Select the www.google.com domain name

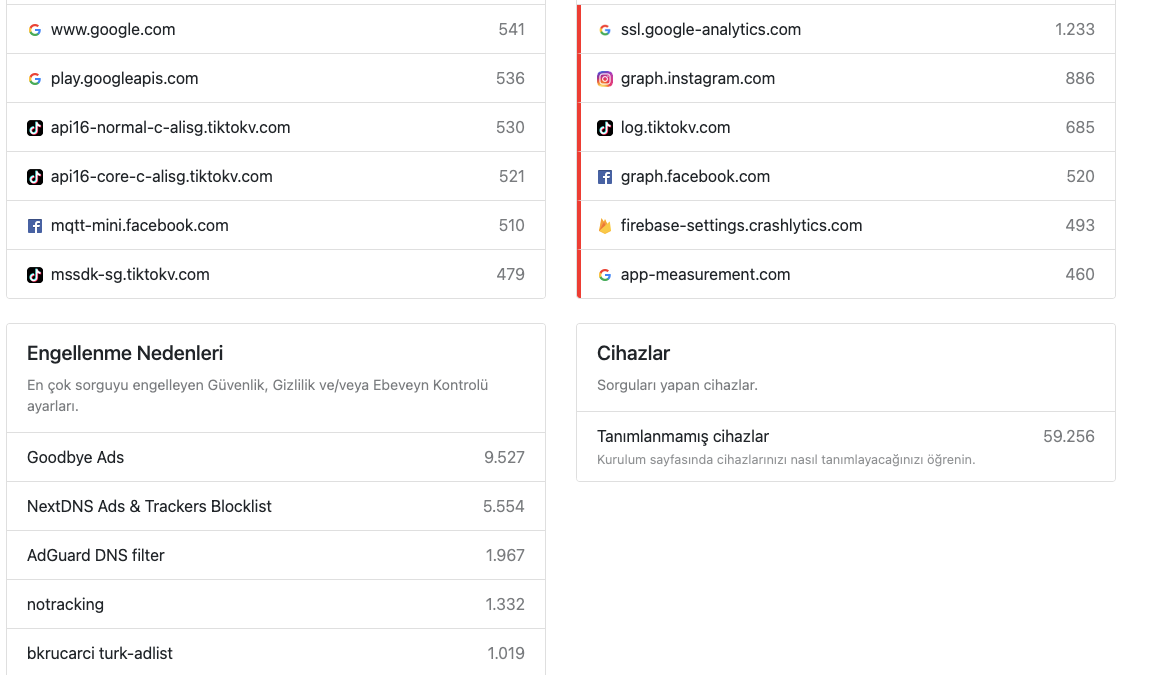(113, 30)
